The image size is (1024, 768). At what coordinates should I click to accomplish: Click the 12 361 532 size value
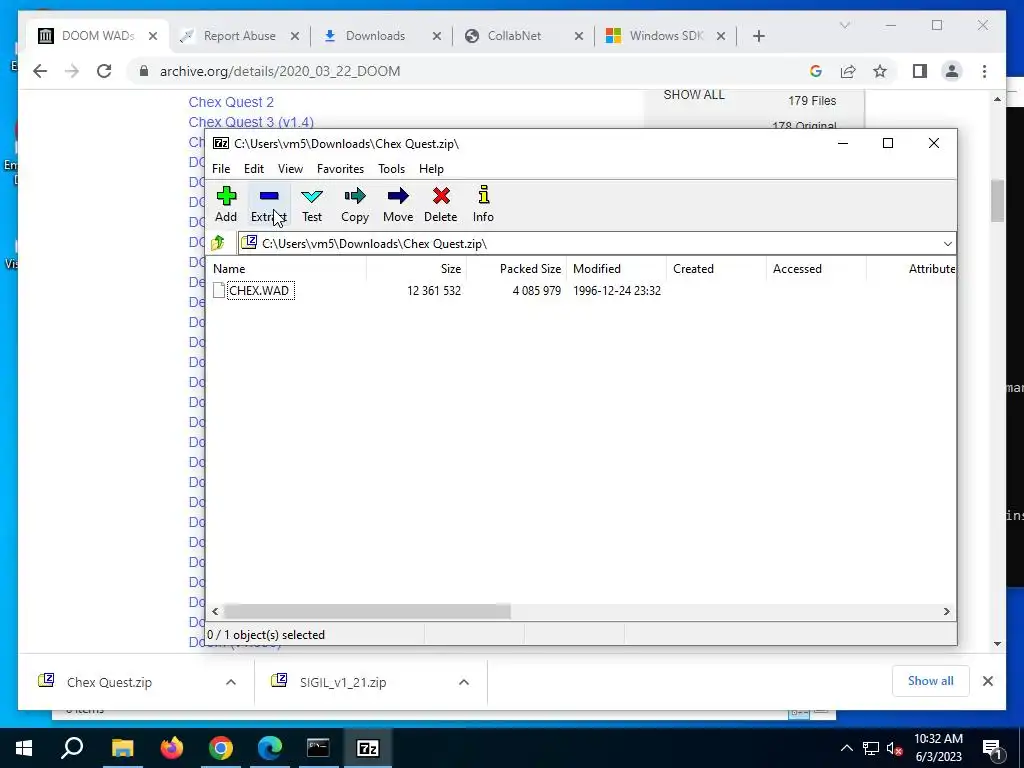point(434,291)
